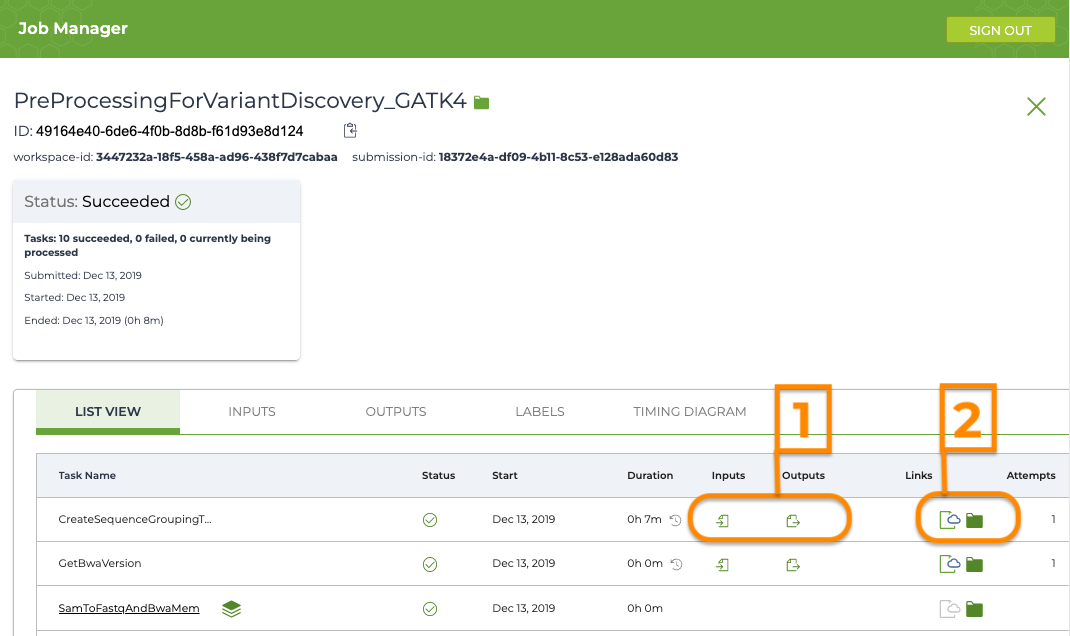The image size is (1070, 636).
Task: Select the CreateSequenceGroupingT... task name
Action: coord(135,519)
